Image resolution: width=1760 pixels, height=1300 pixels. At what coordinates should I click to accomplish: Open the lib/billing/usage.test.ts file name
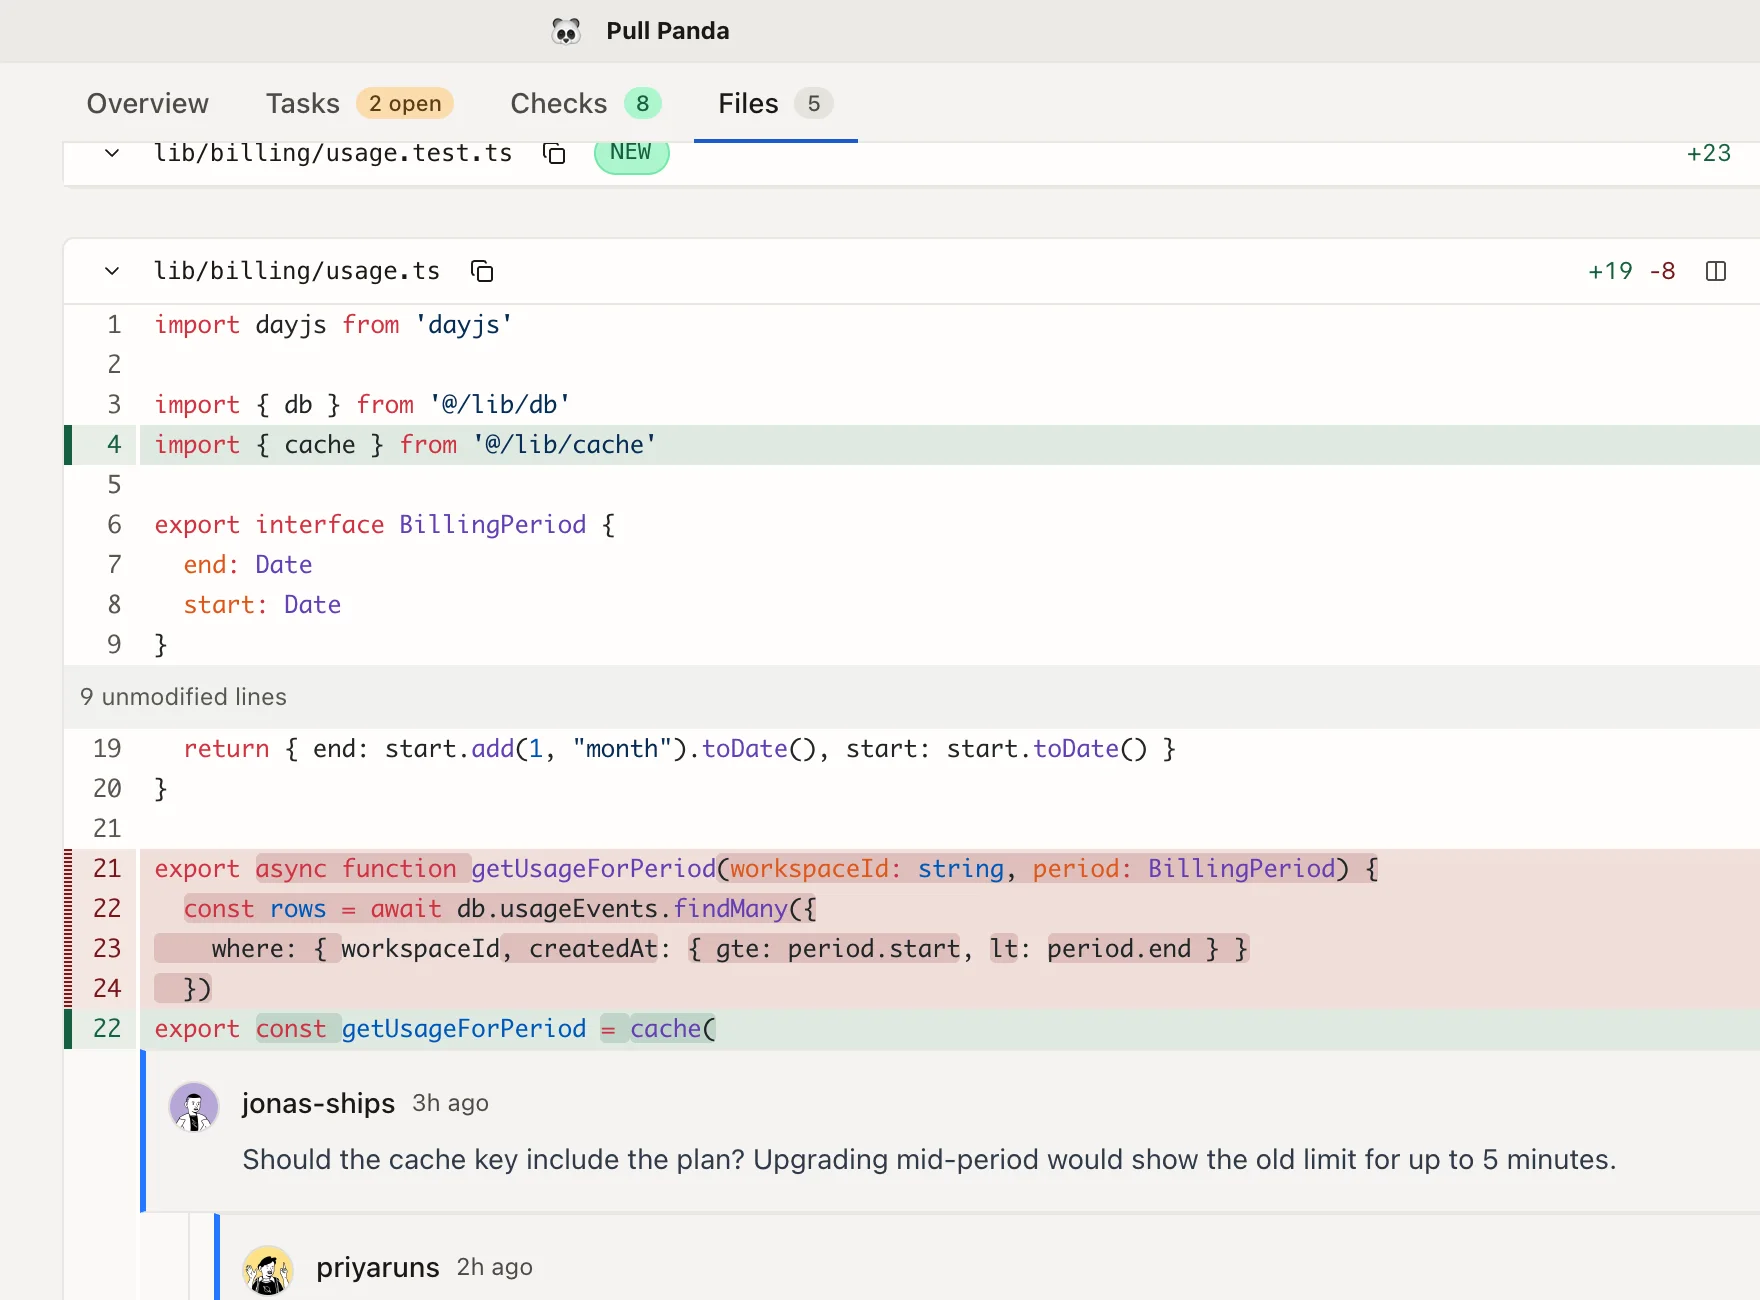333,153
